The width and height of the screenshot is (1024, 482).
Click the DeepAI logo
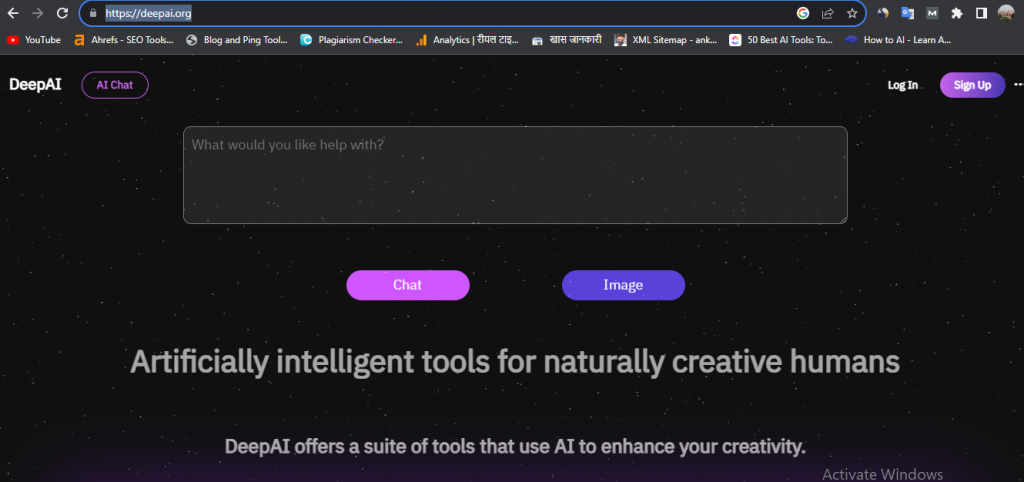coord(35,85)
